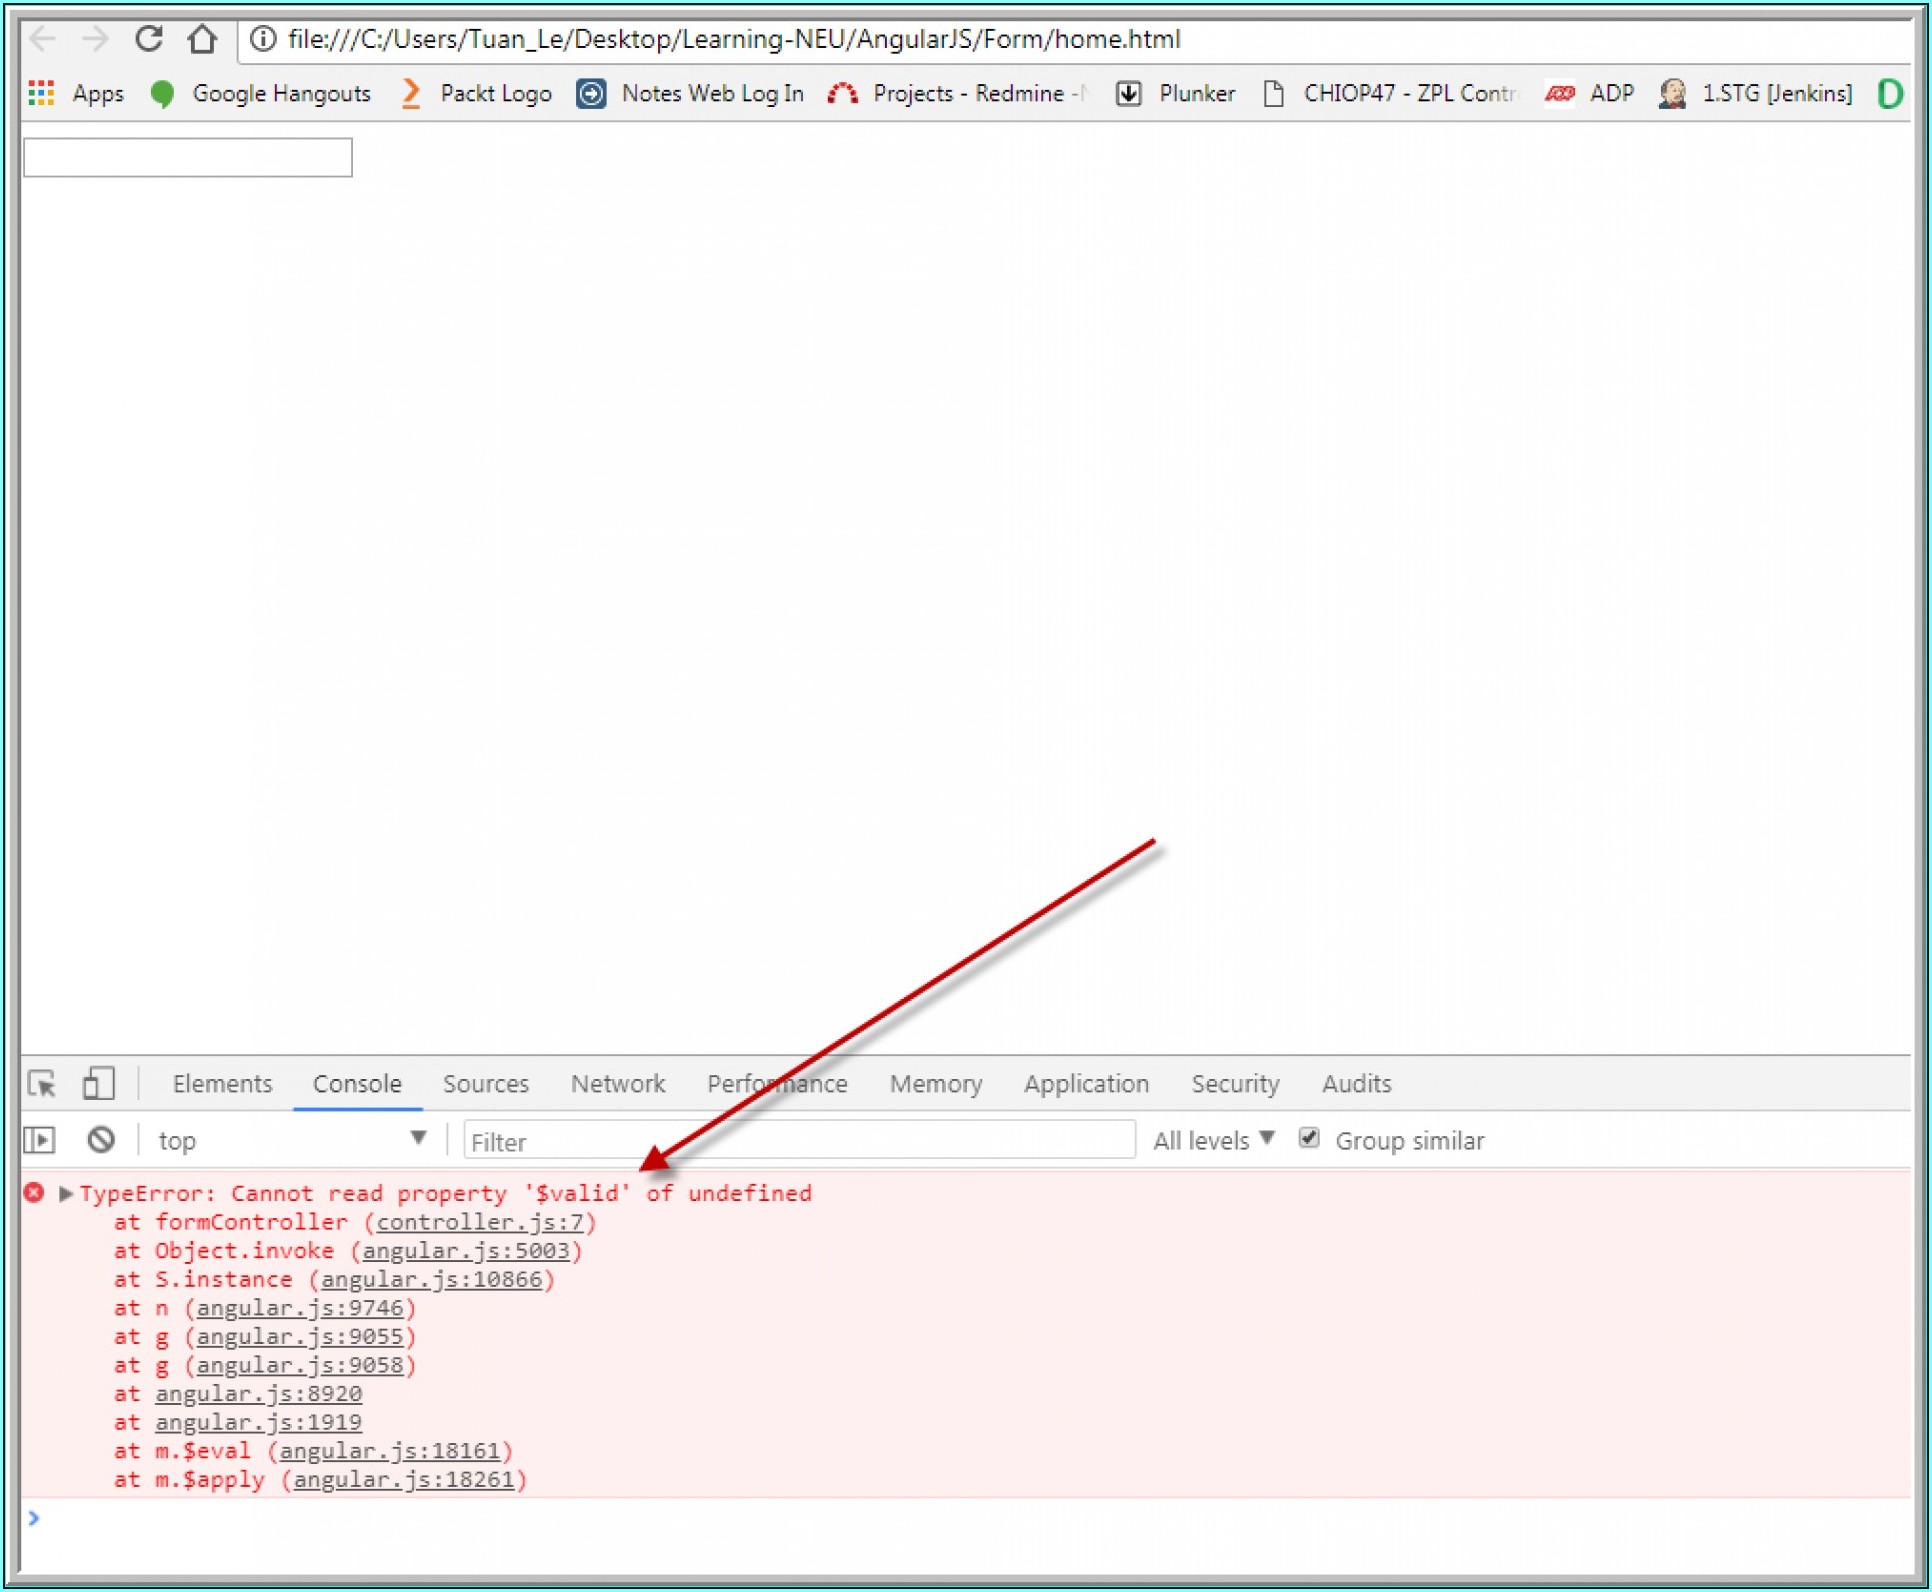This screenshot has height=1592, width=1932.
Task: Open the Sources tab
Action: [x=485, y=1083]
